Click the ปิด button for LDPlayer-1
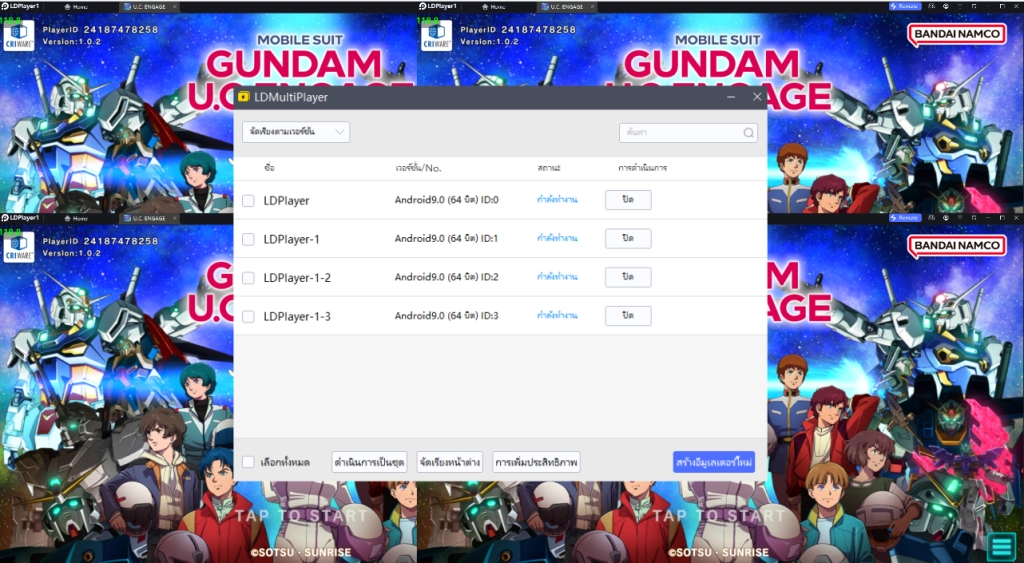This screenshot has width=1024, height=563. coord(628,238)
